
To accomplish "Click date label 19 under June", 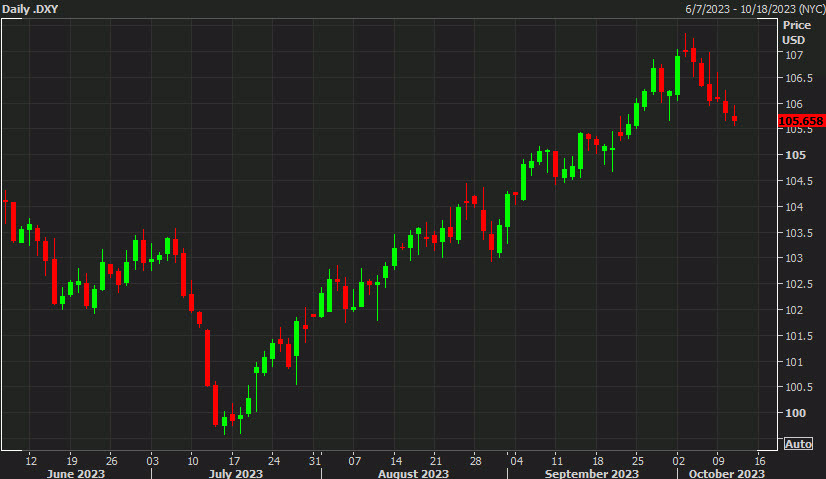I will click(72, 461).
